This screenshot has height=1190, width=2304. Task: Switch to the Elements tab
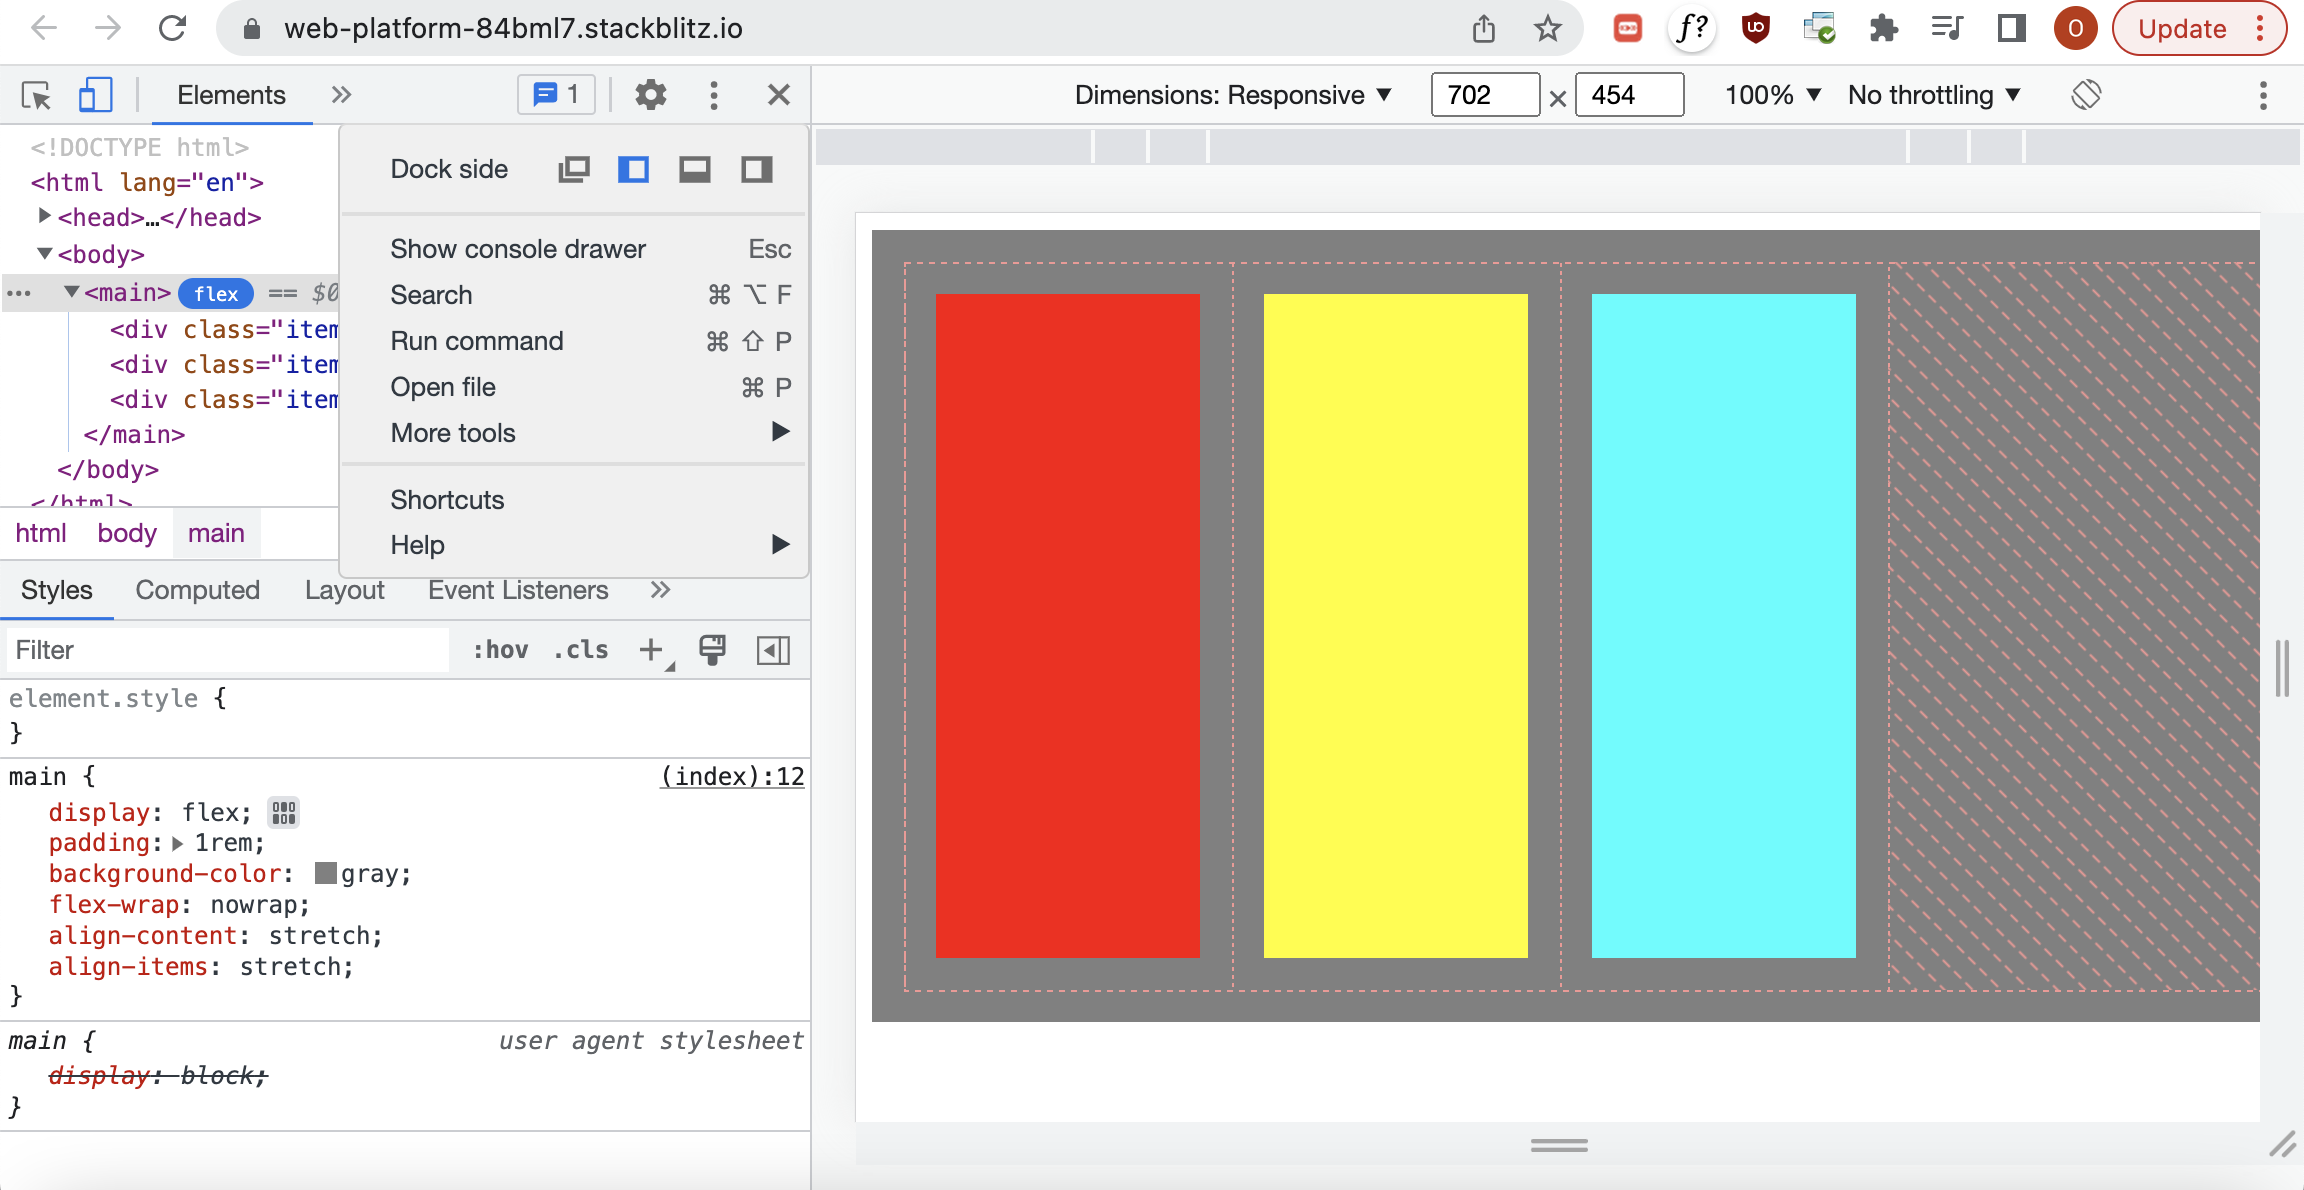[231, 95]
